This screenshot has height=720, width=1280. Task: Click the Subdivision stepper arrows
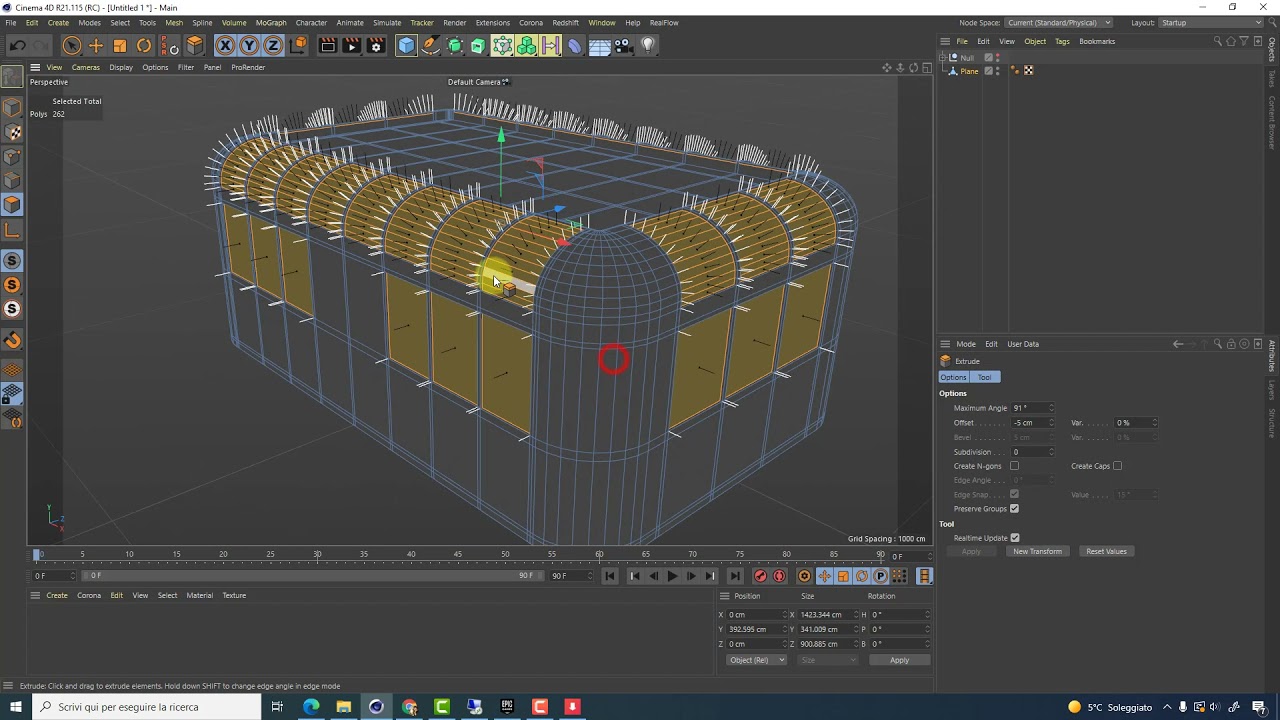click(x=1051, y=452)
